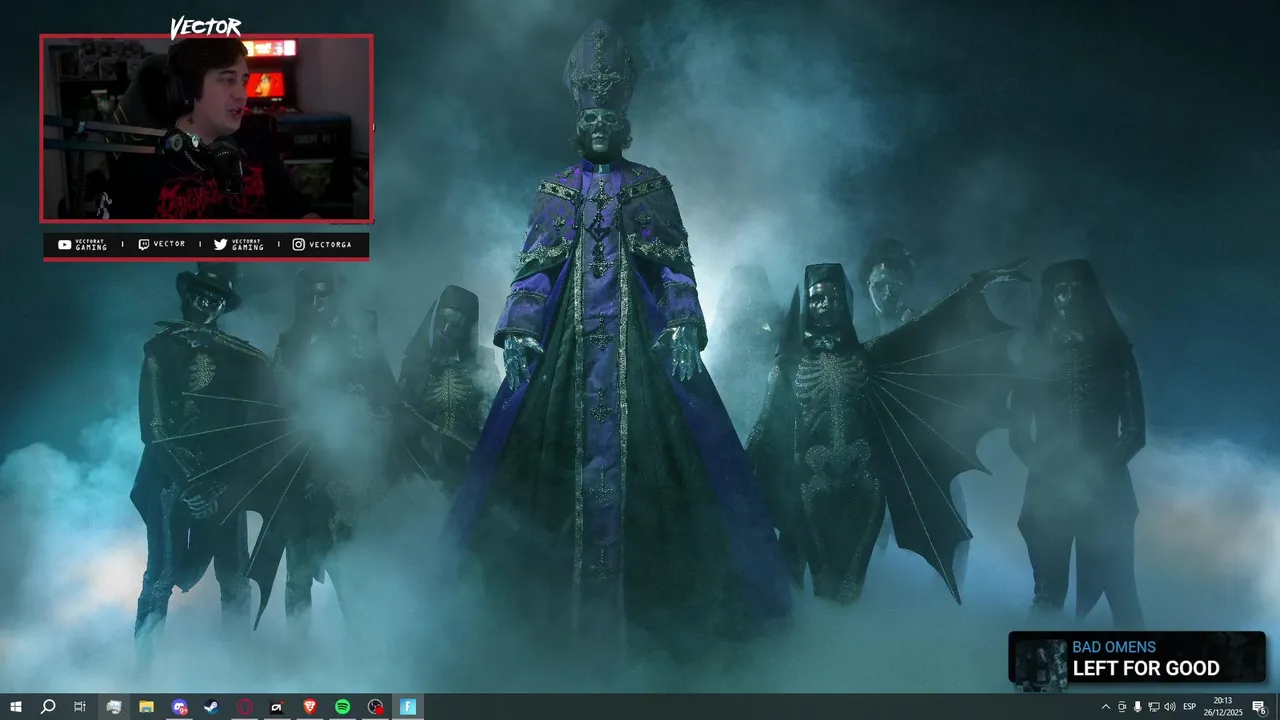Open File Explorer from the taskbar

point(146,707)
